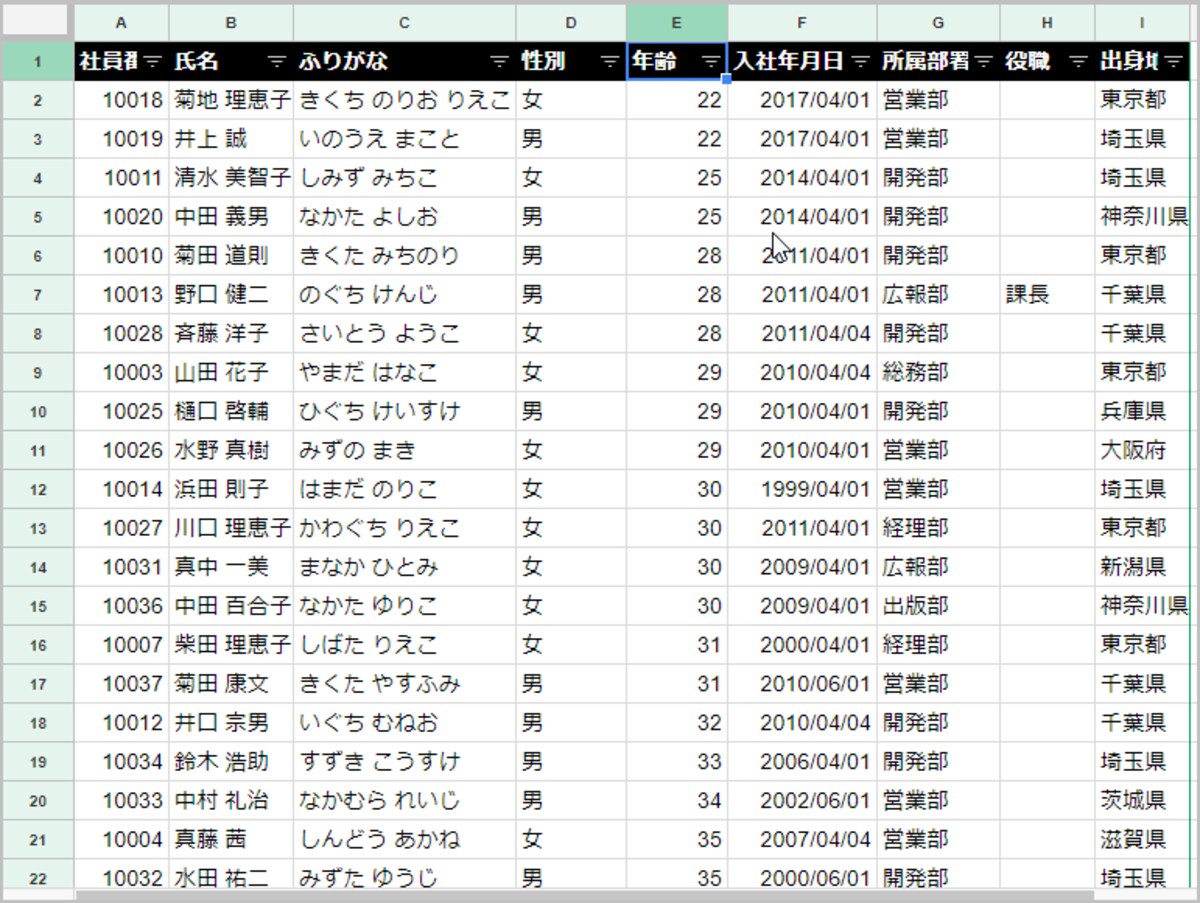1200x903 pixels.
Task: Click cell 新潟県
Action: point(1142,568)
